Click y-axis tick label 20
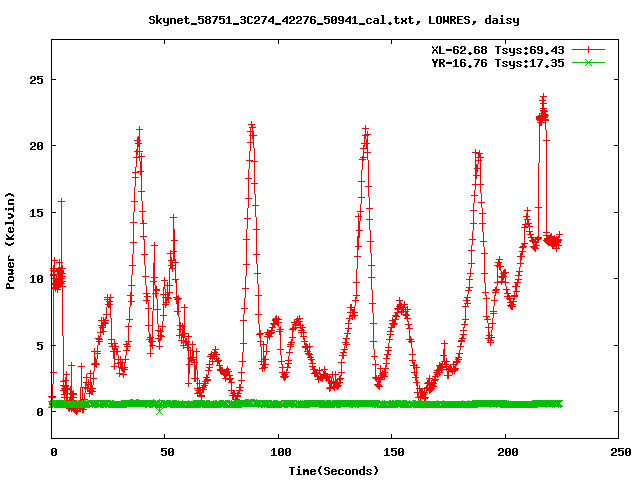 (x=36, y=146)
